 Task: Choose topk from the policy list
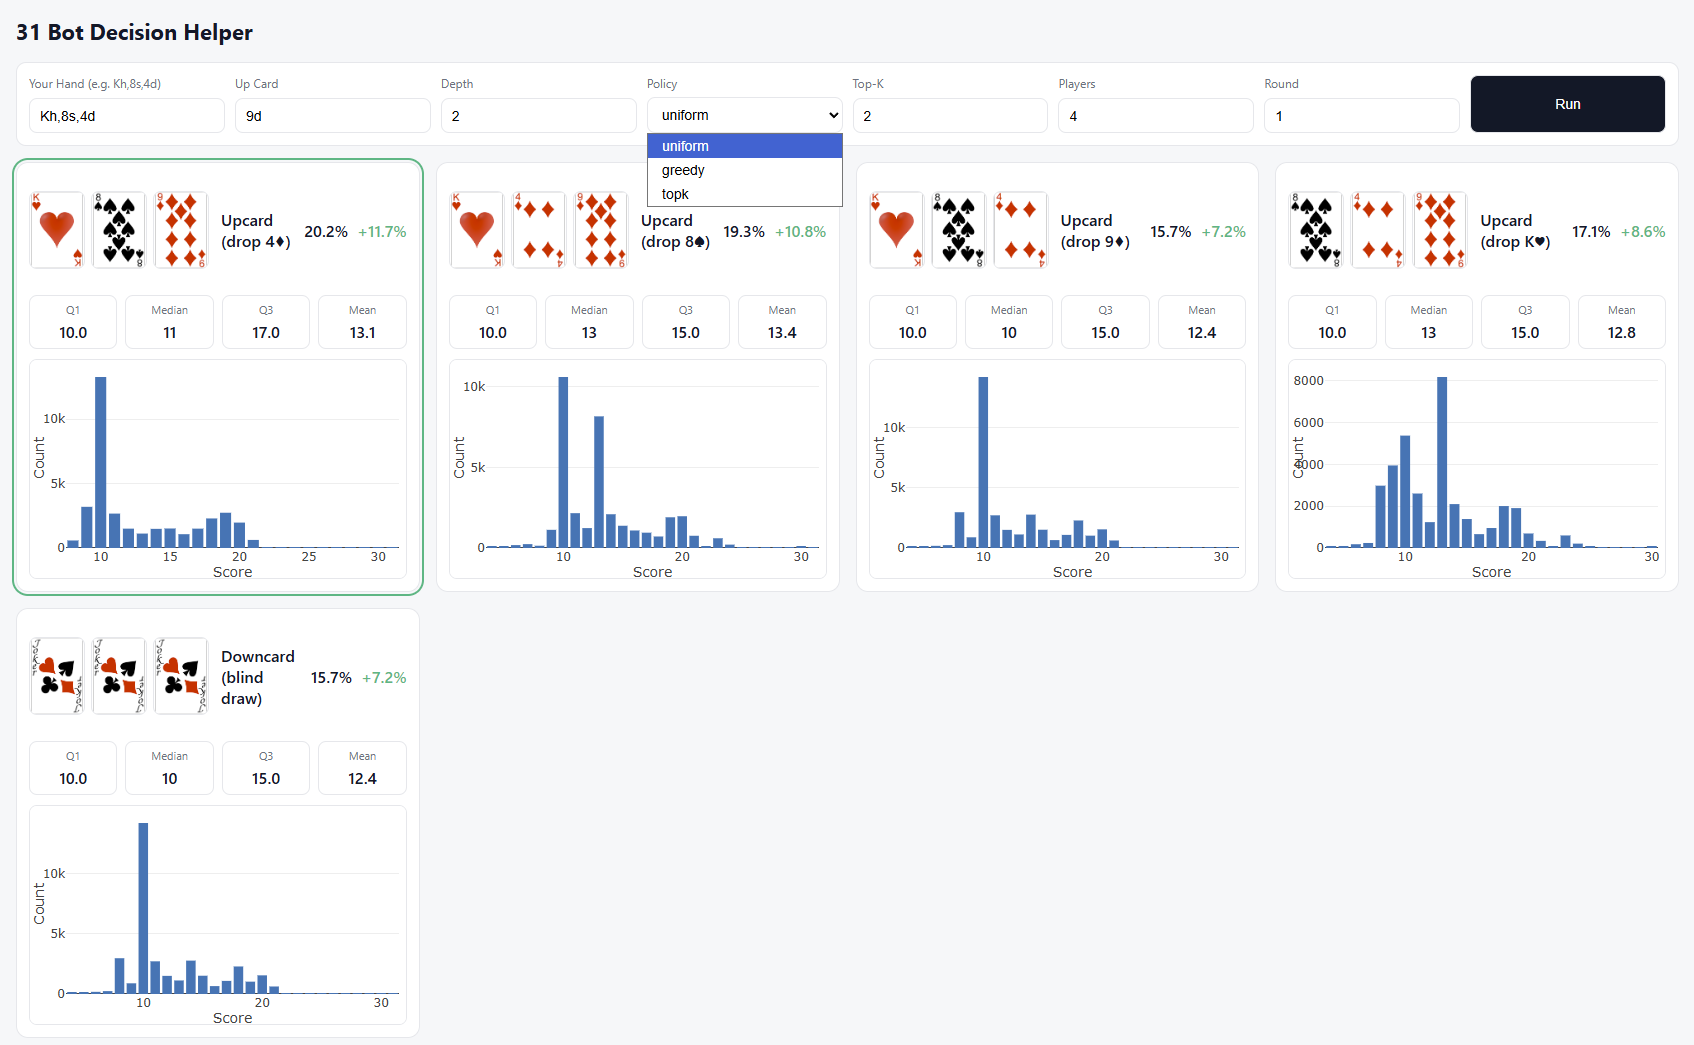675,194
